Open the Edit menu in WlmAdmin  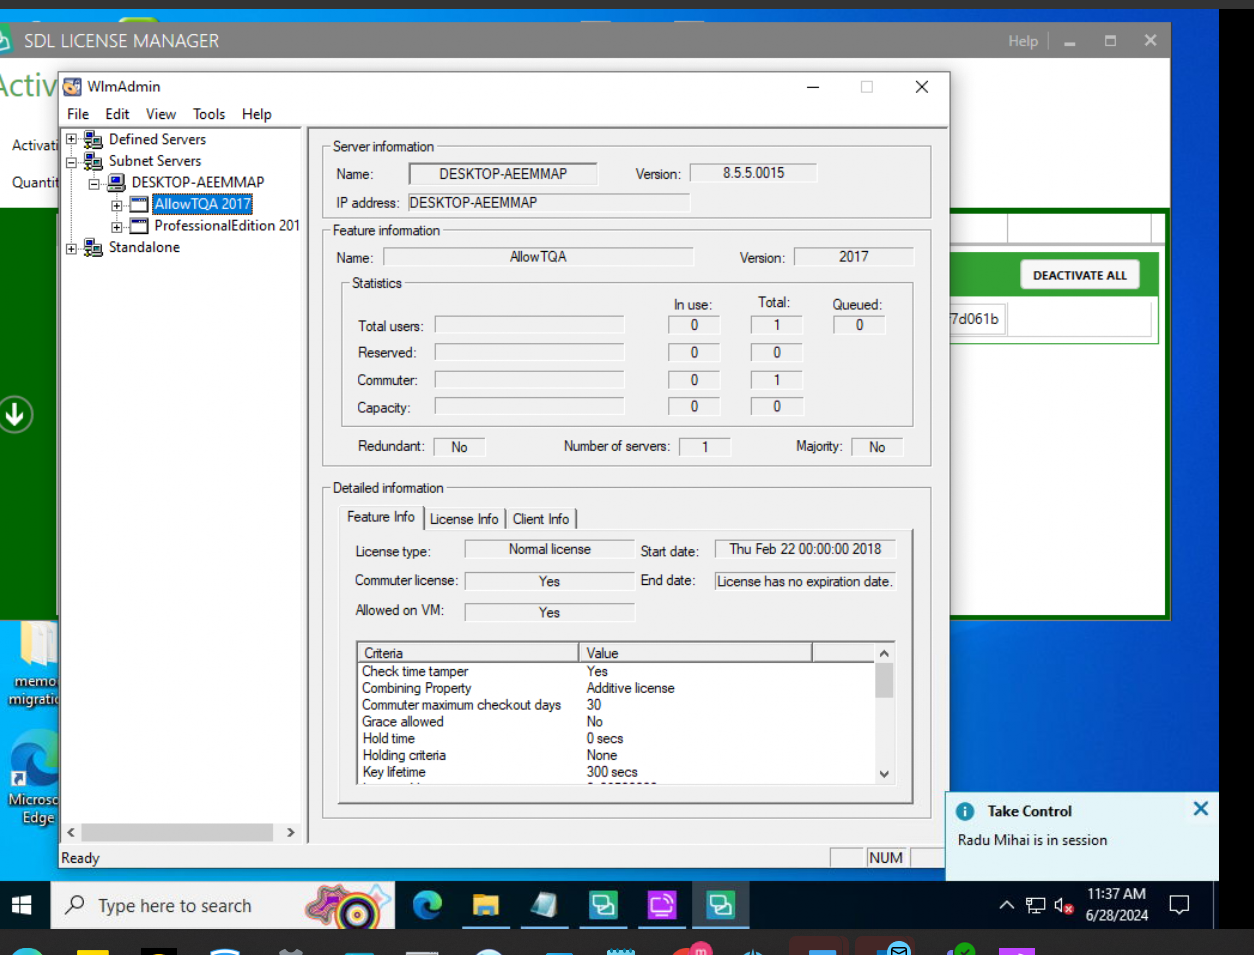click(117, 114)
